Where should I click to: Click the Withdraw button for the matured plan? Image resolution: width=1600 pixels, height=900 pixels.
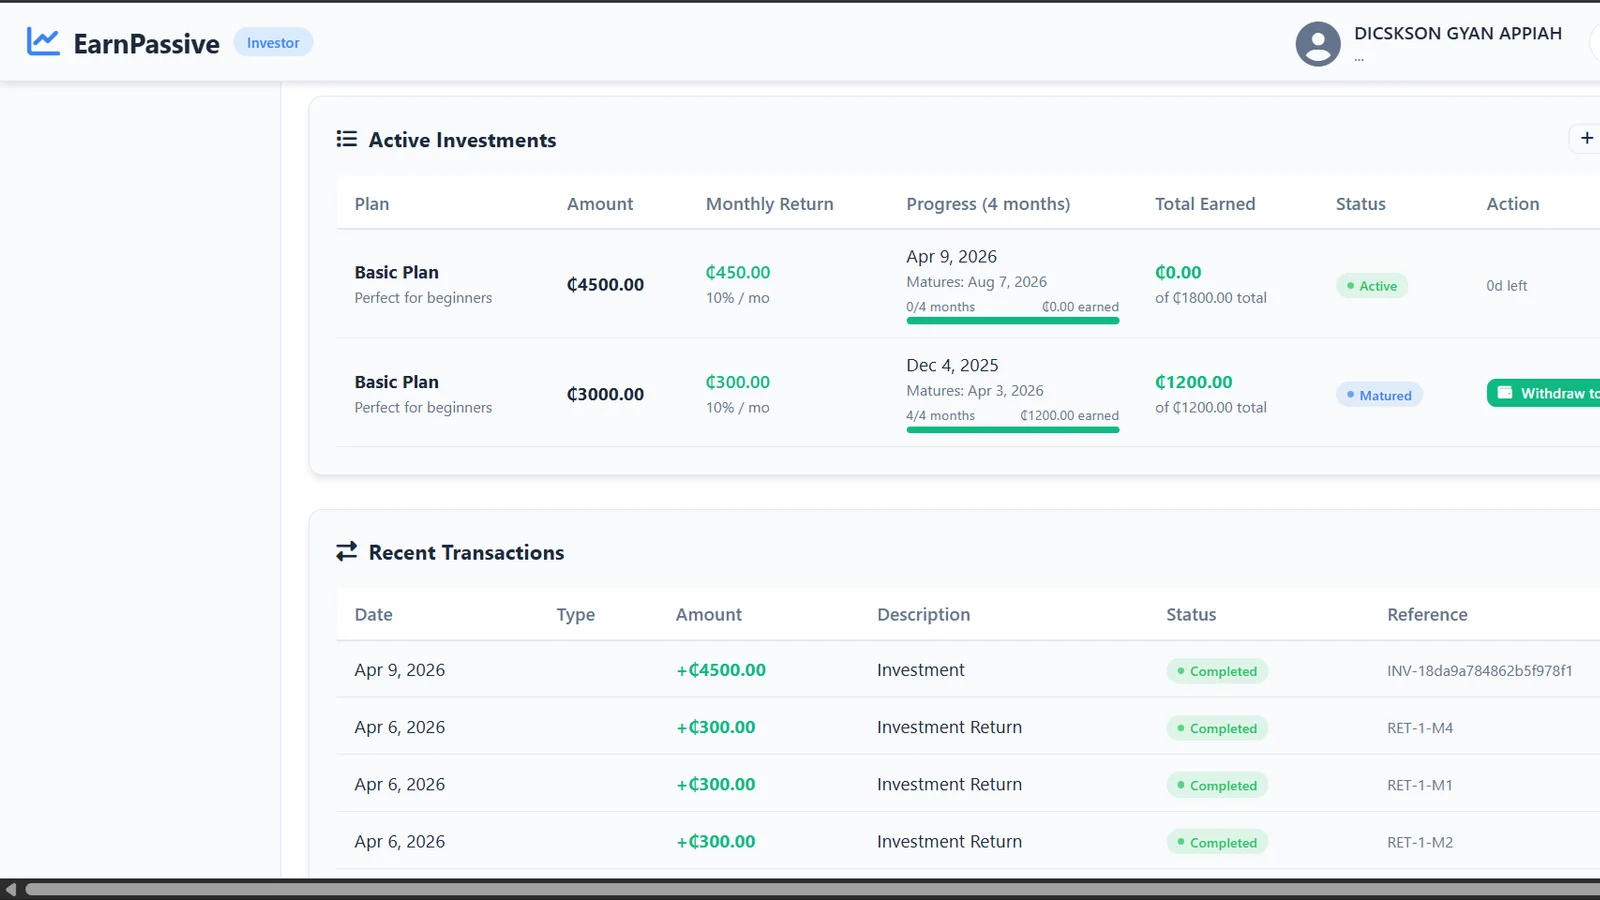click(x=1544, y=393)
